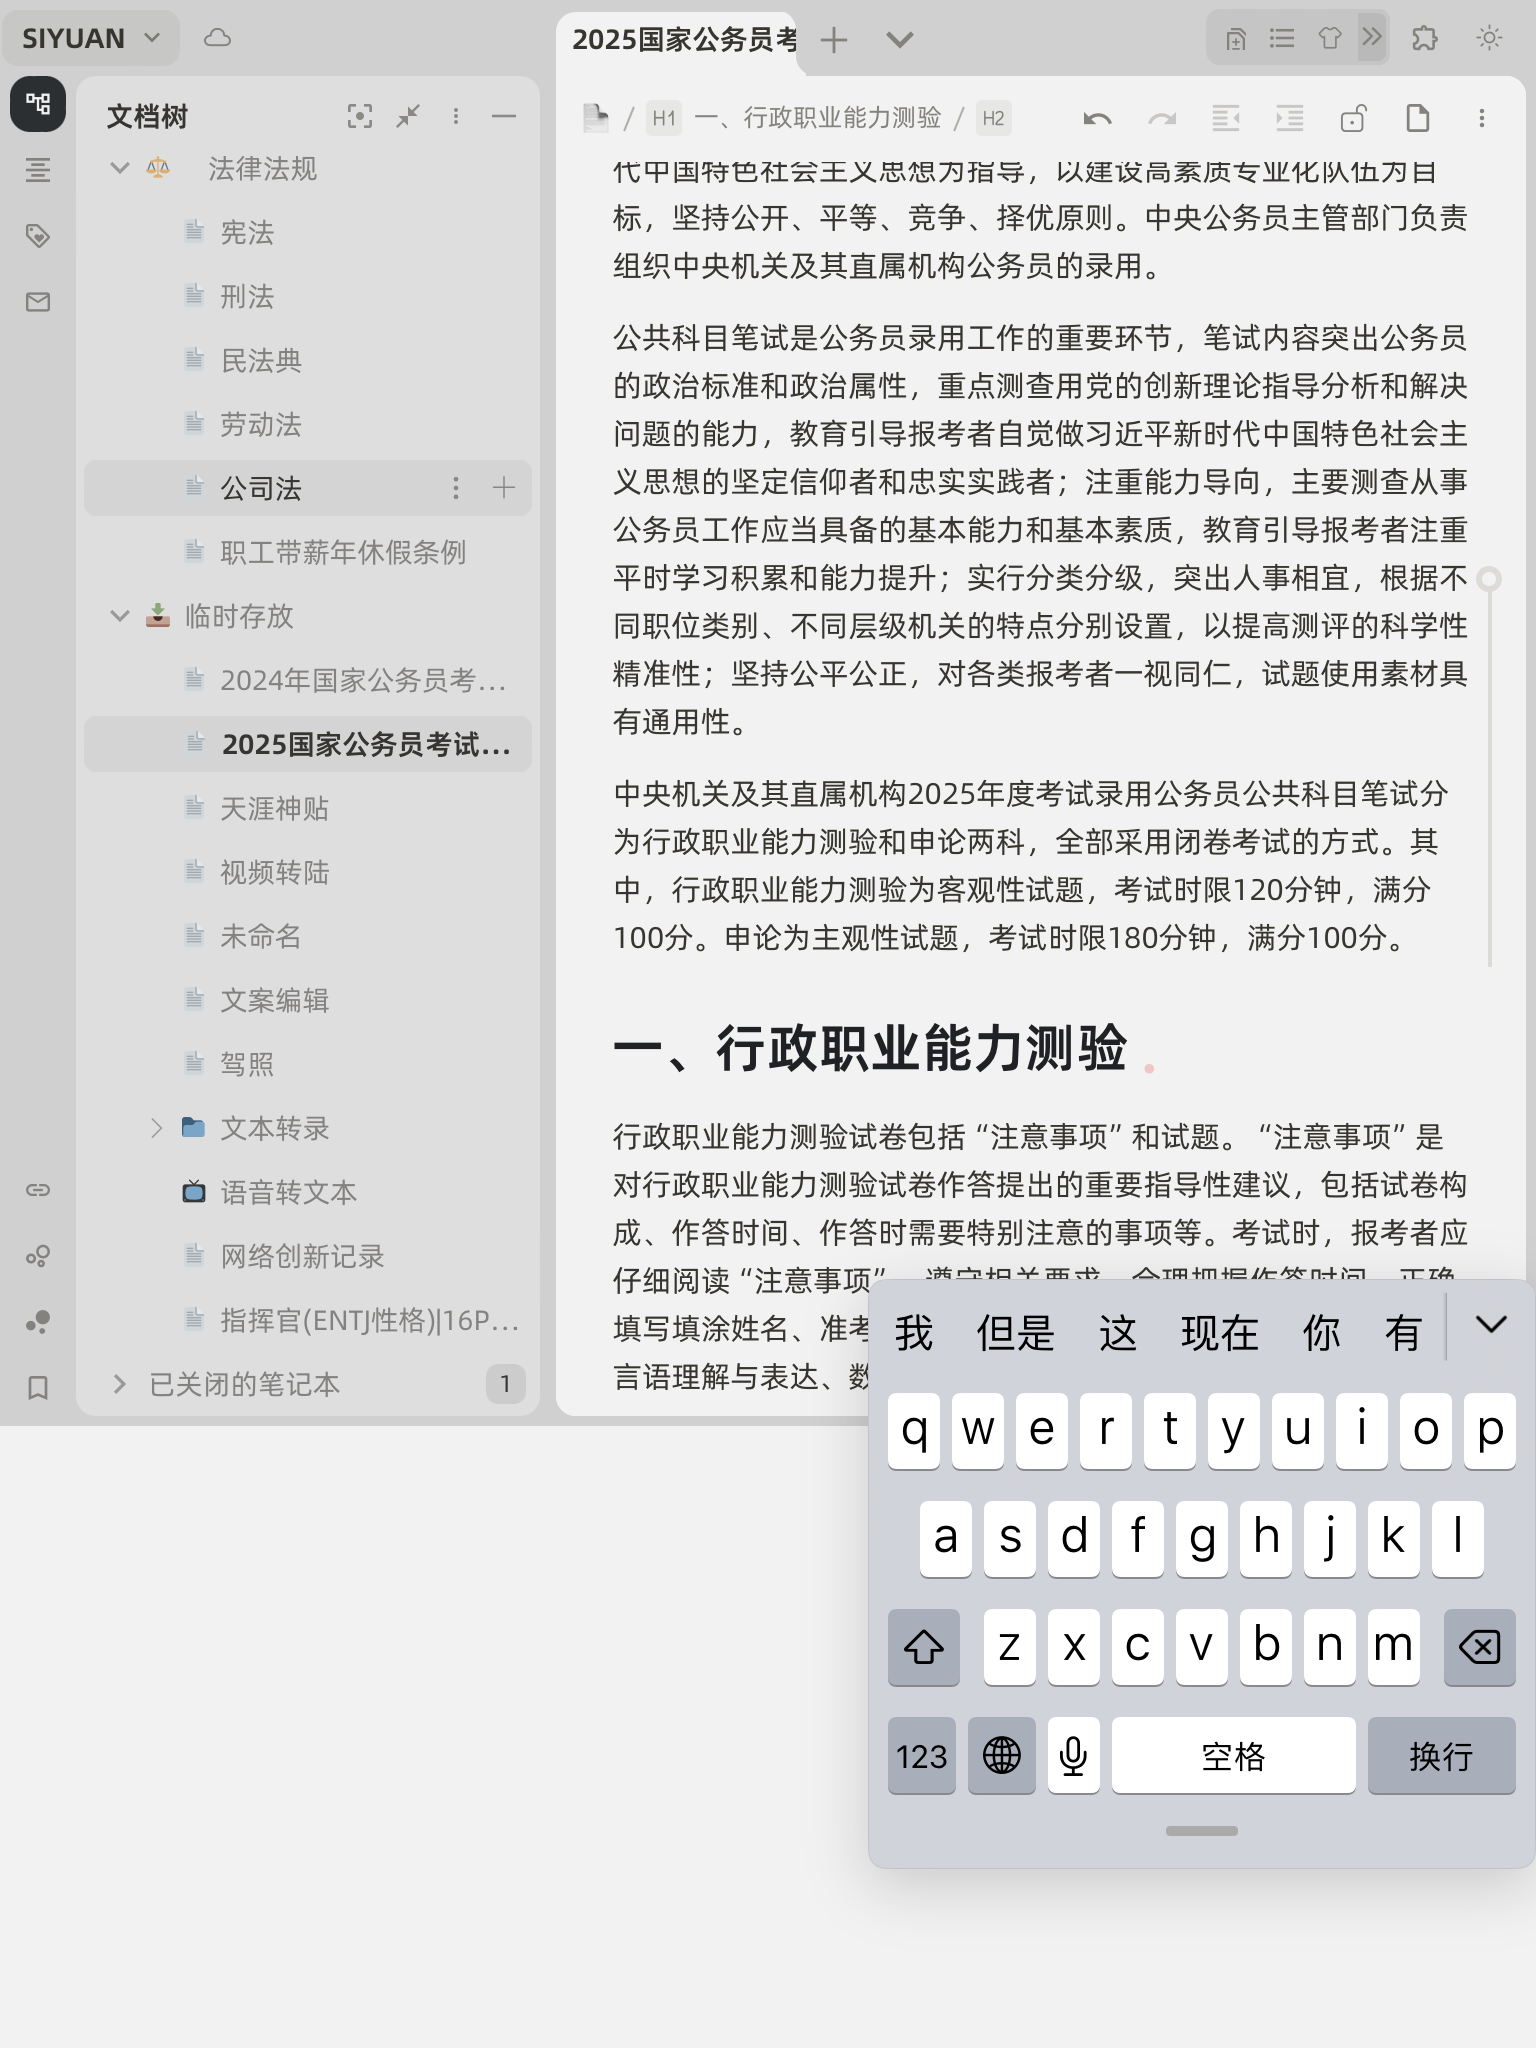Redo the last edit
The width and height of the screenshot is (1536, 2048).
(x=1162, y=118)
